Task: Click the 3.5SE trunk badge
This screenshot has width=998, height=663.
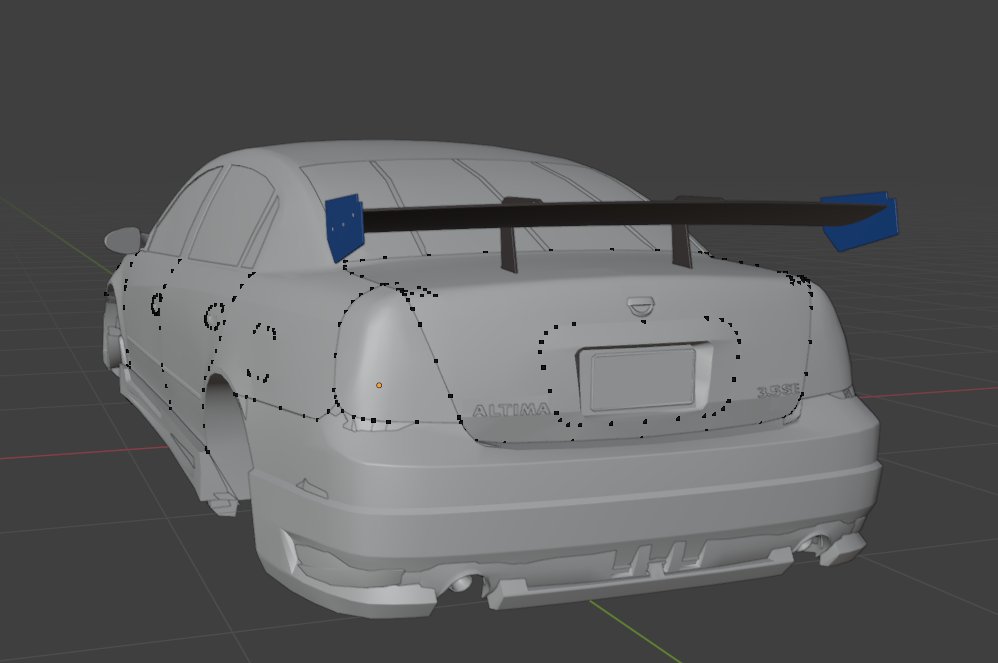Action: 777,391
